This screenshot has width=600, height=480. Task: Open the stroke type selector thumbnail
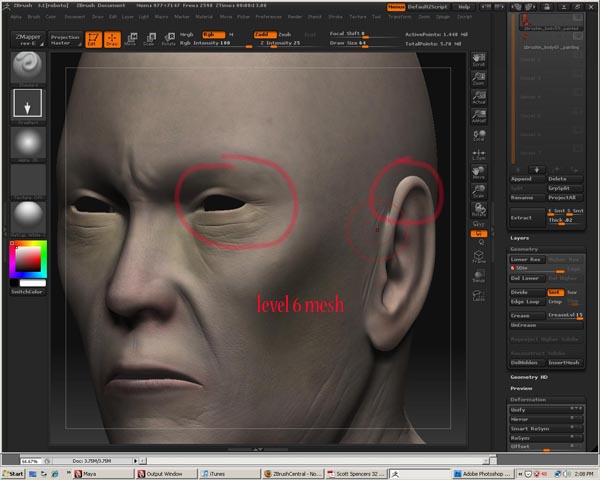(x=28, y=103)
